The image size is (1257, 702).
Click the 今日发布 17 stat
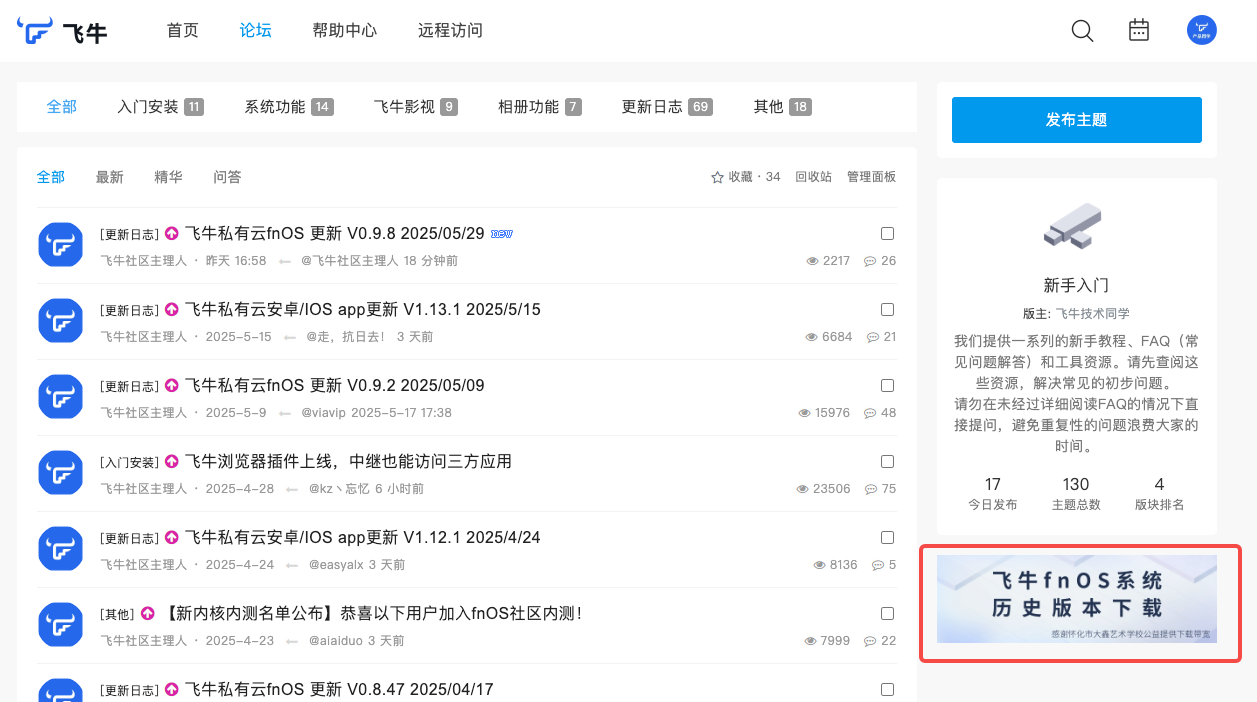pyautogui.click(x=992, y=494)
